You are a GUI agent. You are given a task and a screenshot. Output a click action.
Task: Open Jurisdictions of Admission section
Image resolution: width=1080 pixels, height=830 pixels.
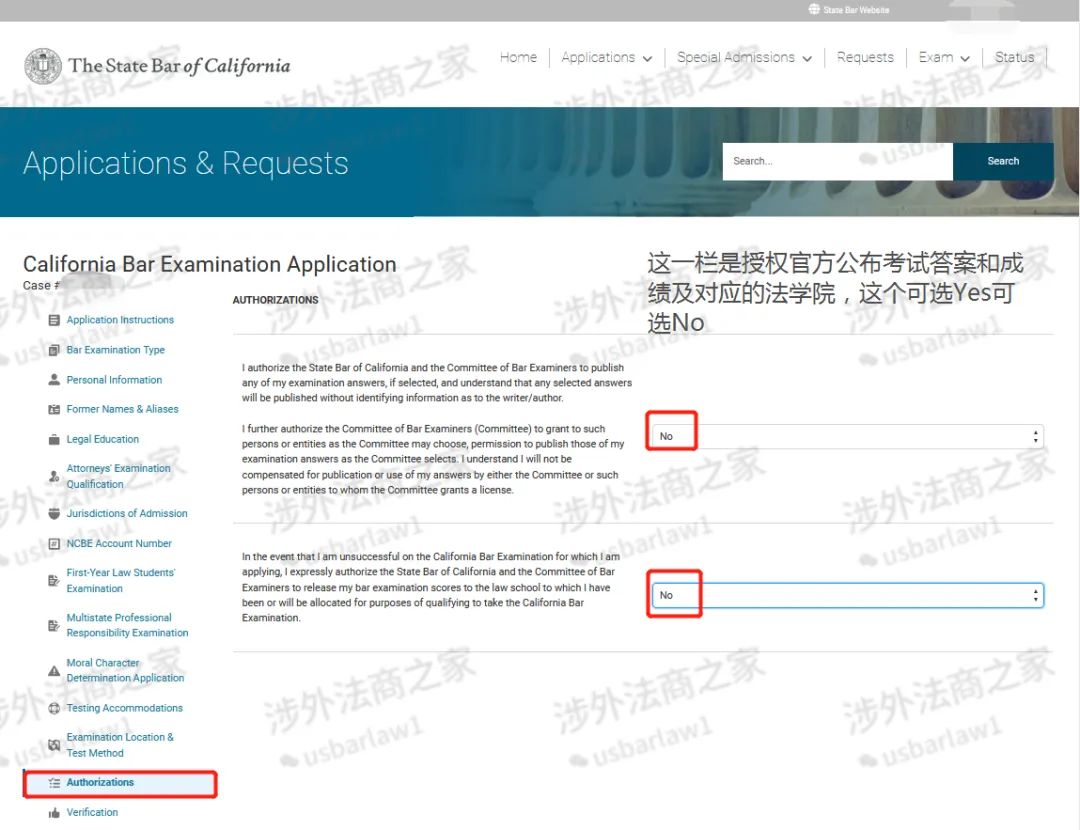click(x=127, y=513)
